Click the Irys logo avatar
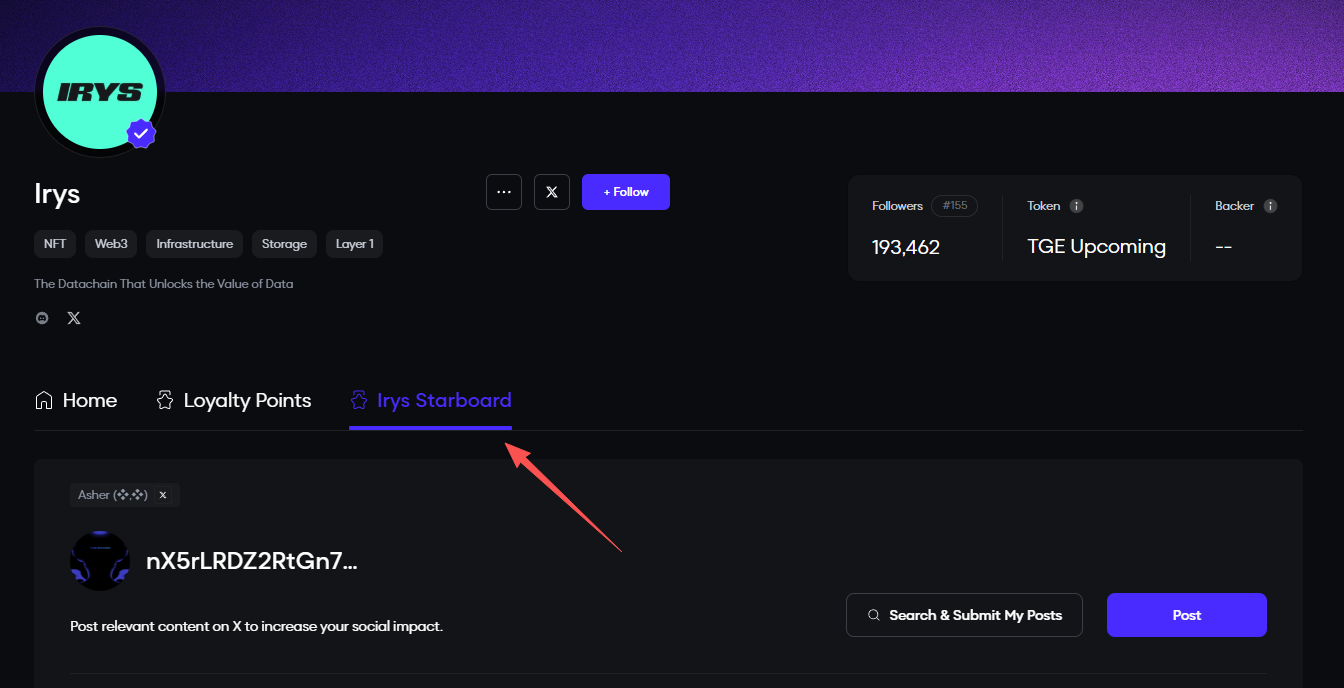This screenshot has width=1344, height=688. tap(98, 92)
